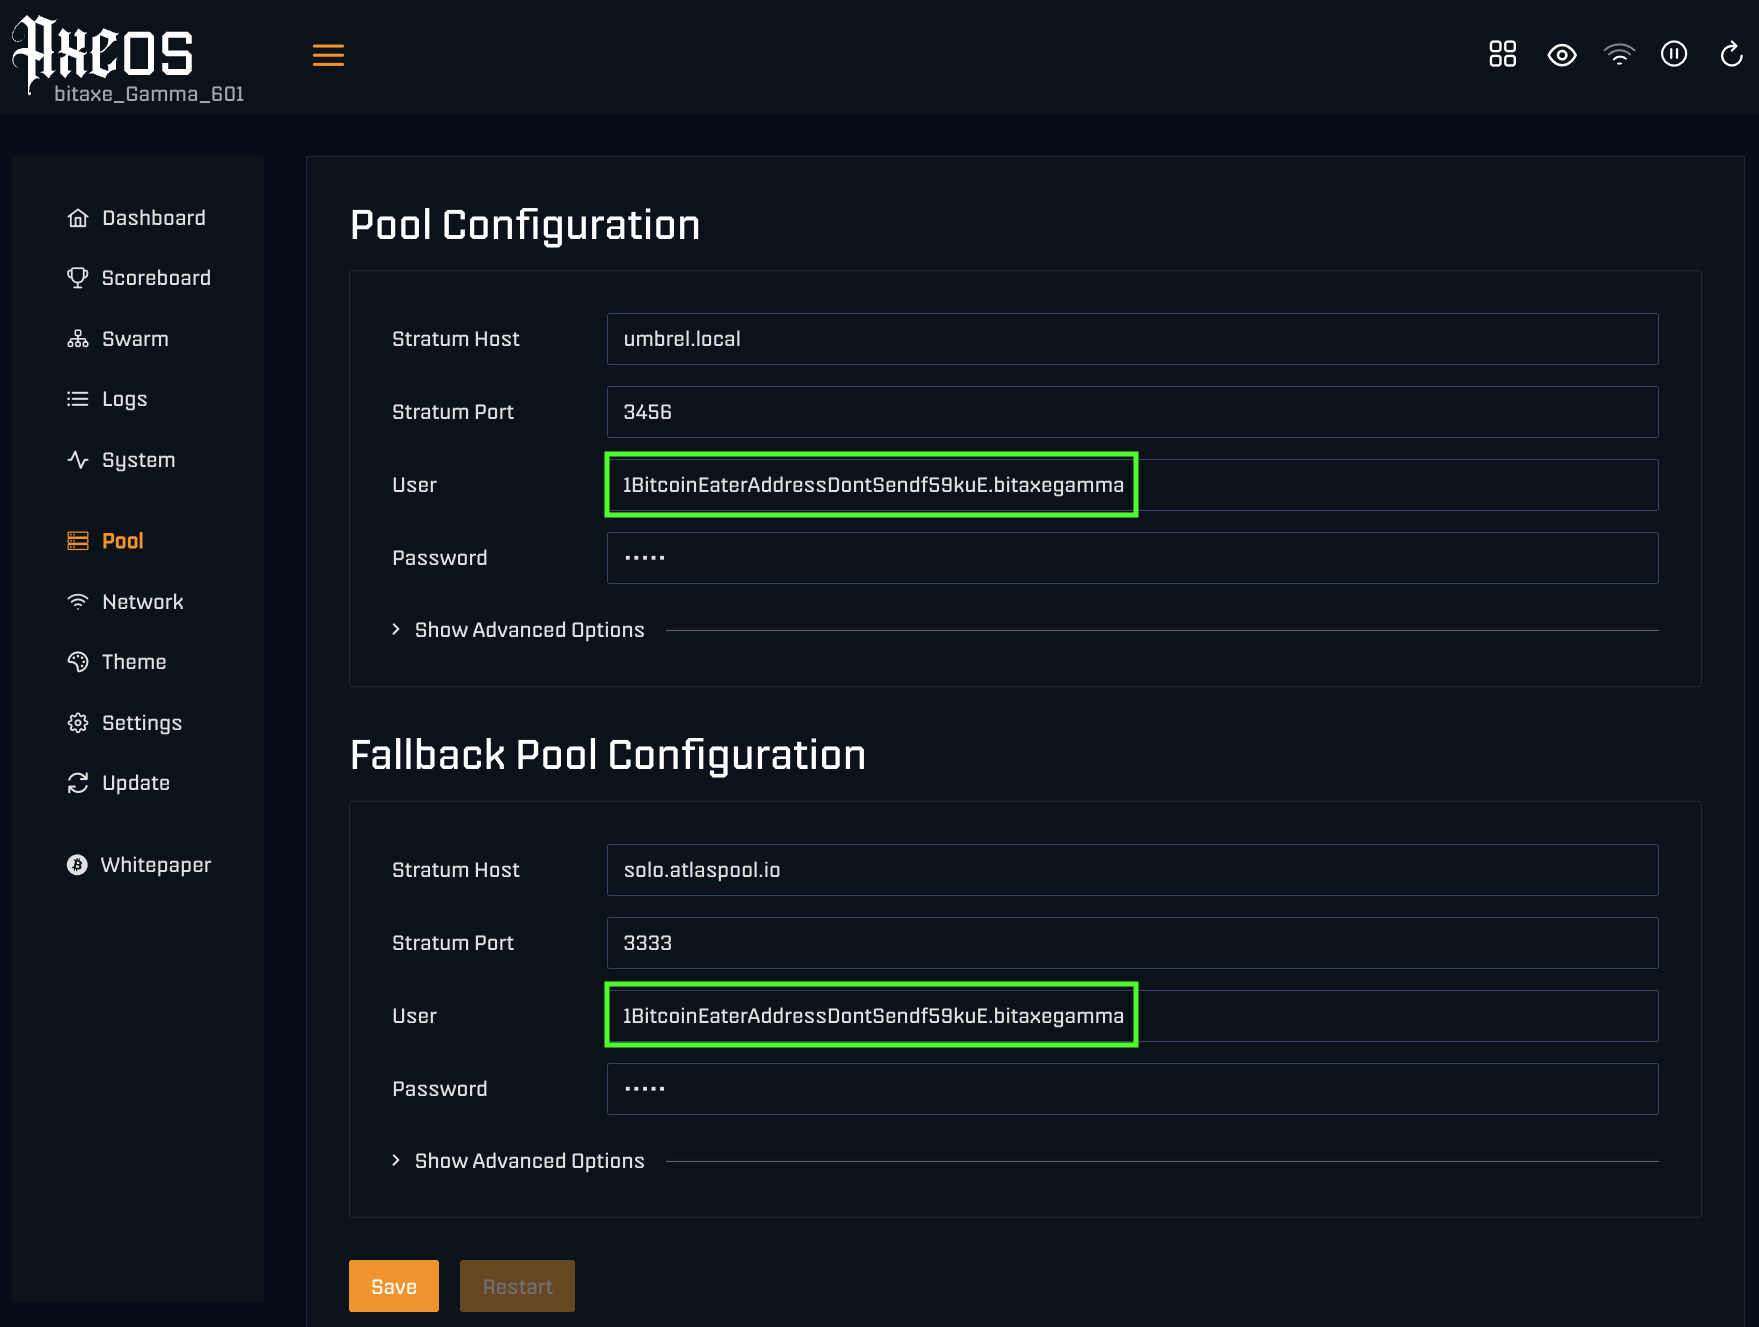Open the Logs page

(107, 399)
